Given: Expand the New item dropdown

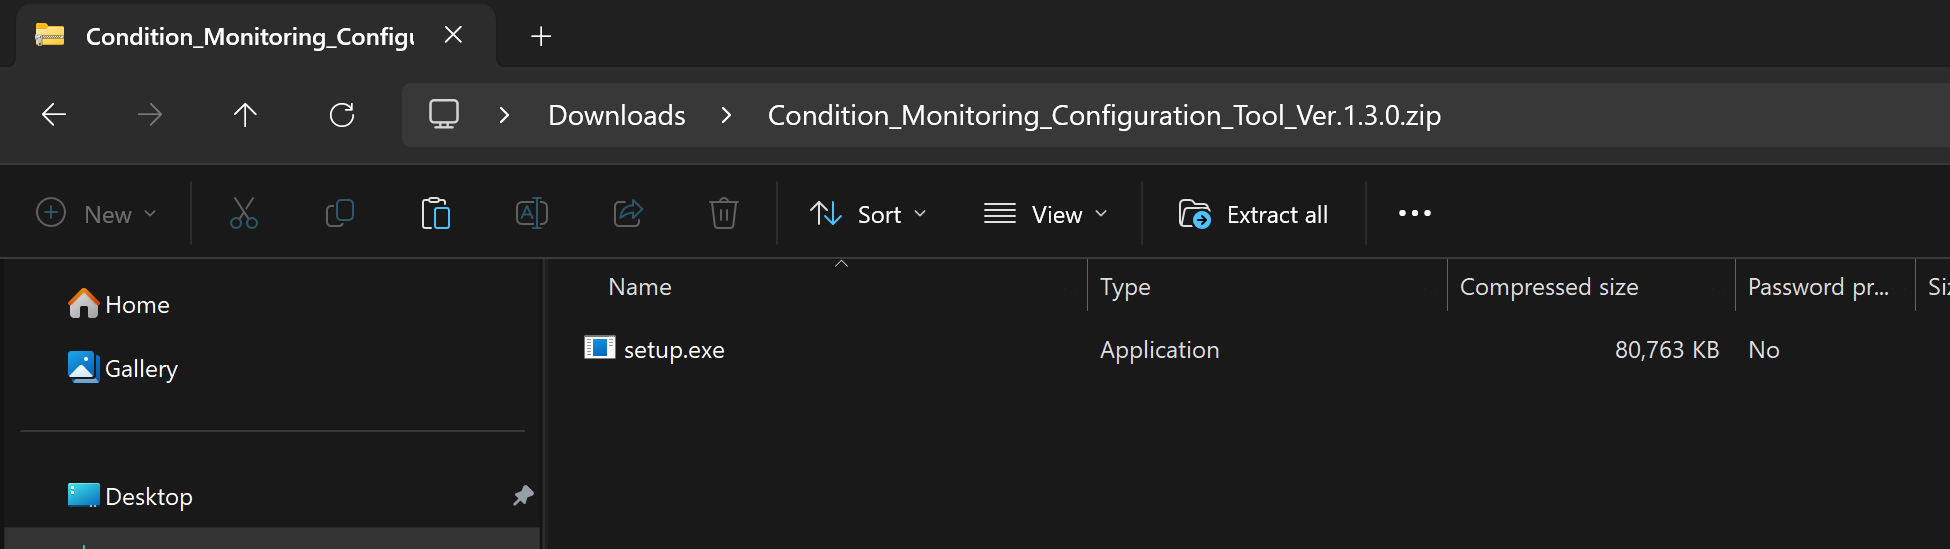Looking at the screenshot, I should point(96,214).
